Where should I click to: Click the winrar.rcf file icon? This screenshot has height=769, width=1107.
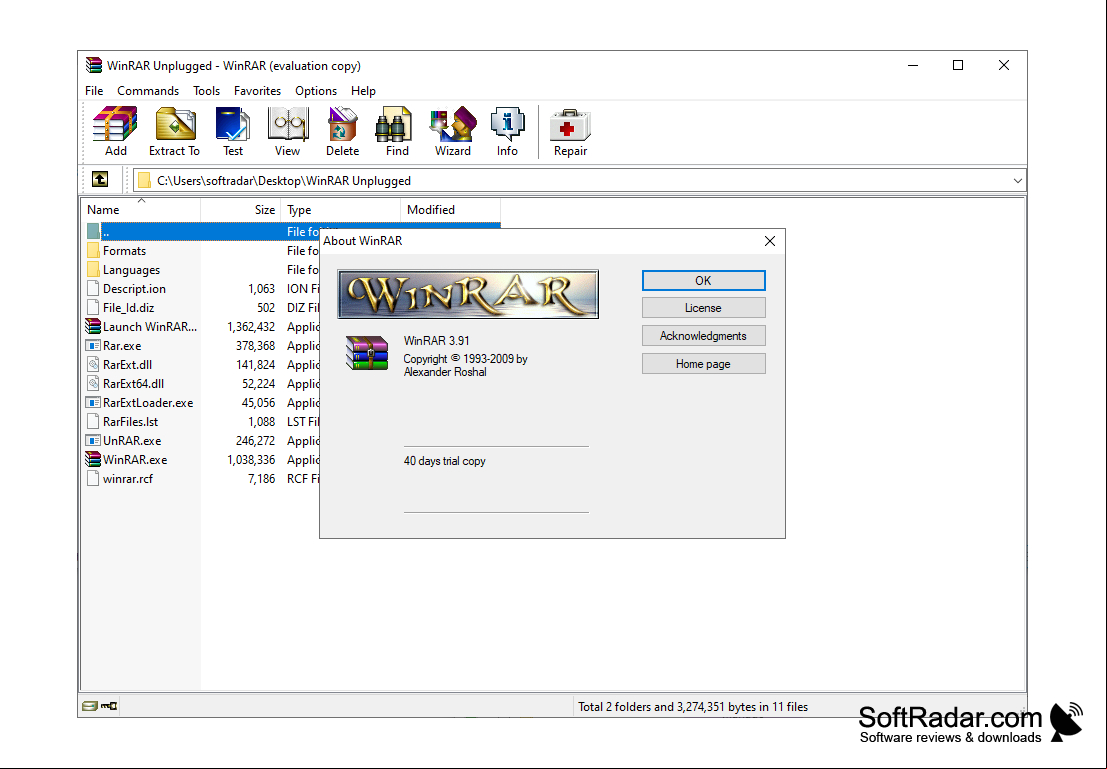93,479
